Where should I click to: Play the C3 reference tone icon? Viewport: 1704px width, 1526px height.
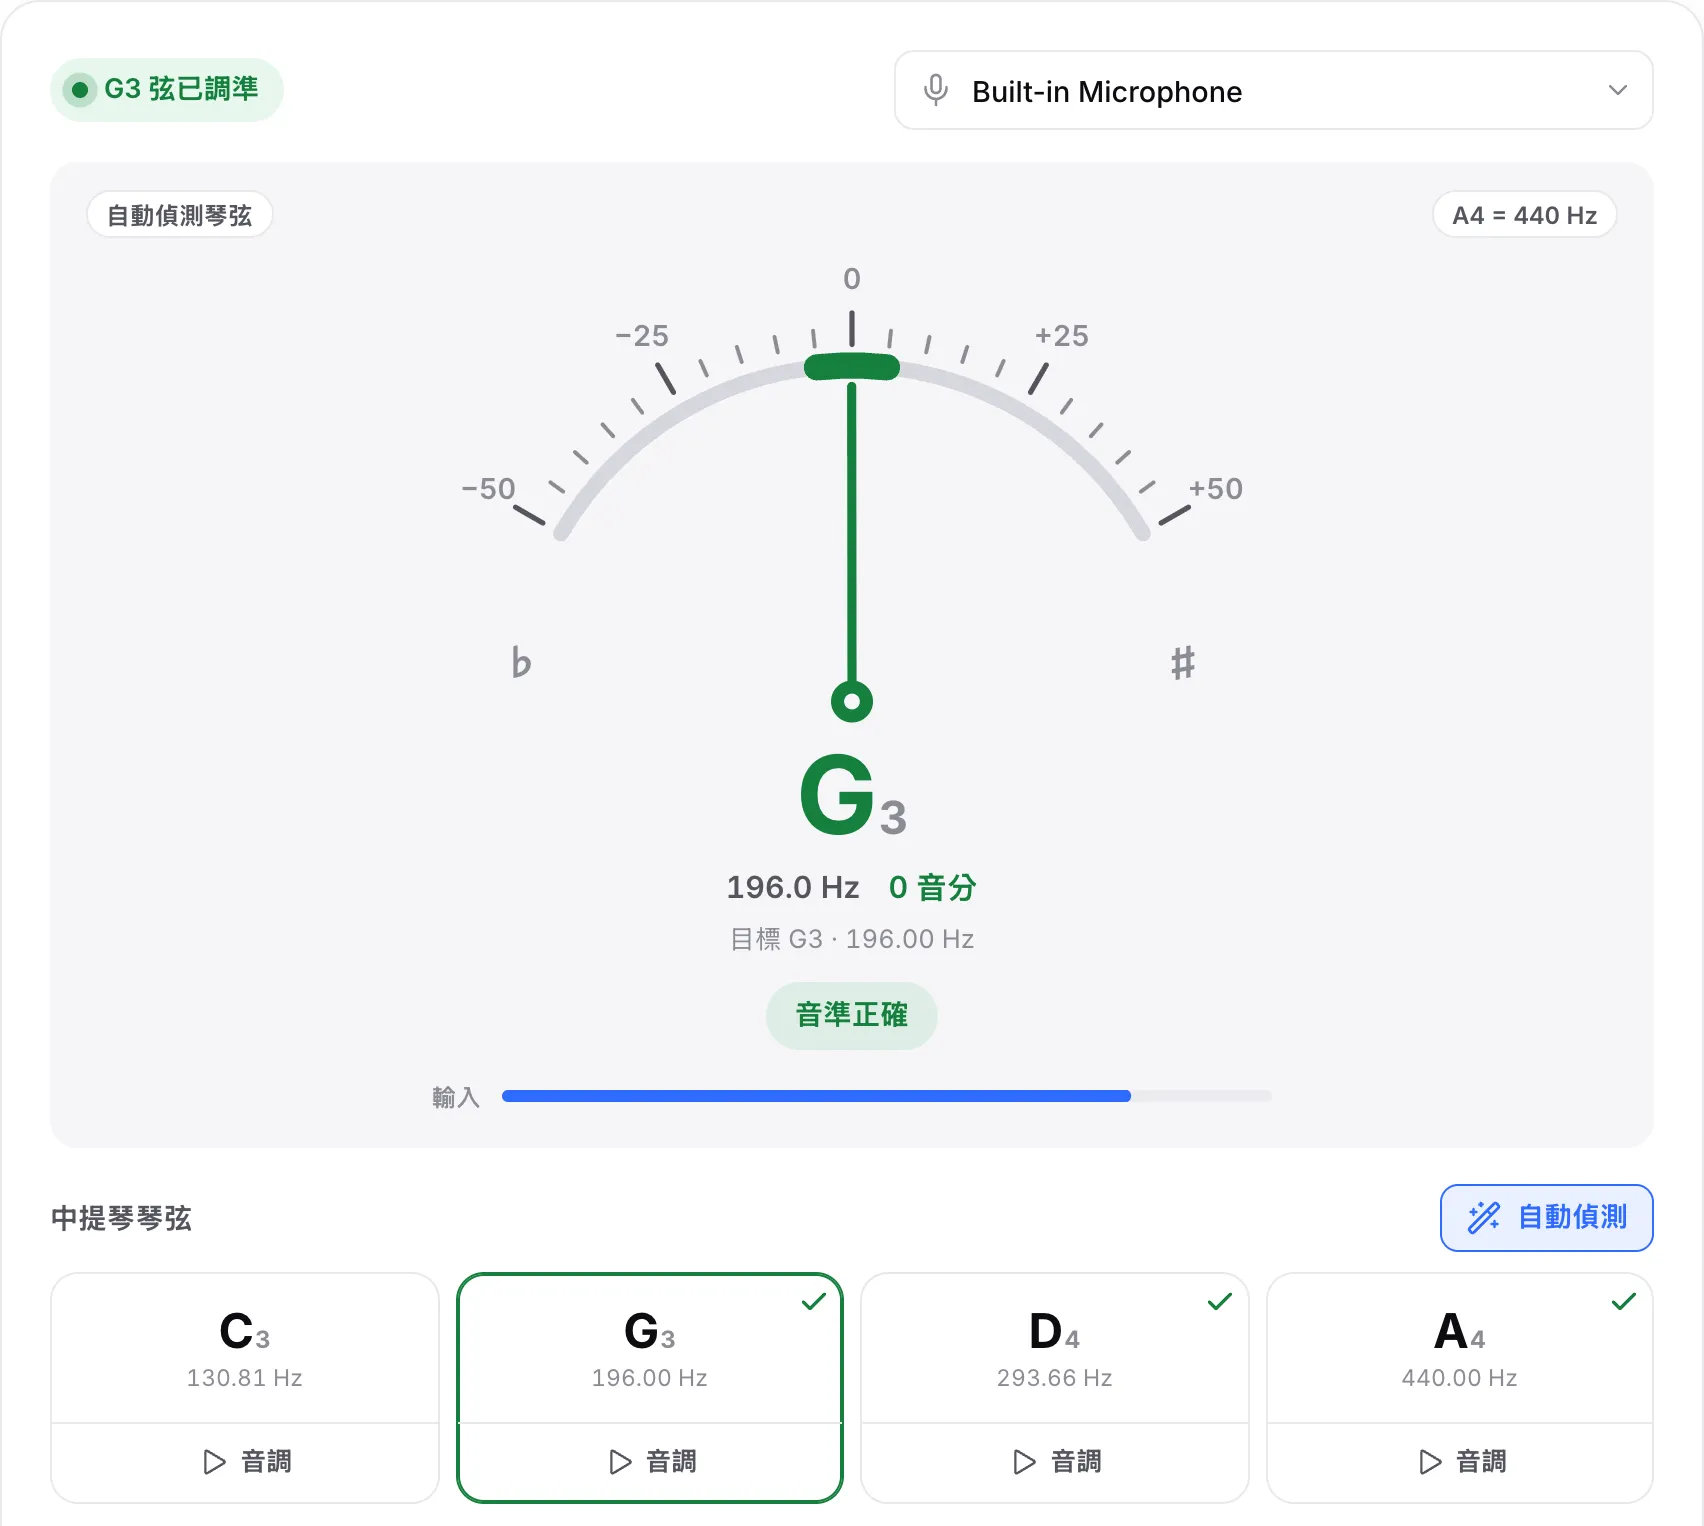click(214, 1462)
